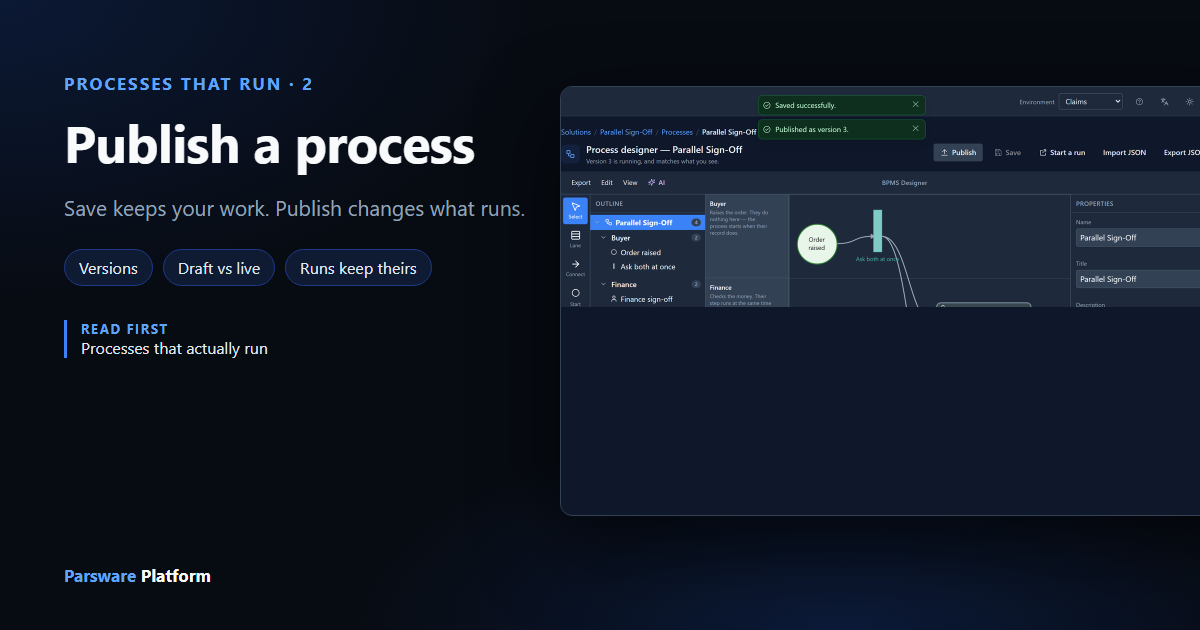
Task: Dismiss the 'Saved successfully' notification
Action: pos(915,104)
